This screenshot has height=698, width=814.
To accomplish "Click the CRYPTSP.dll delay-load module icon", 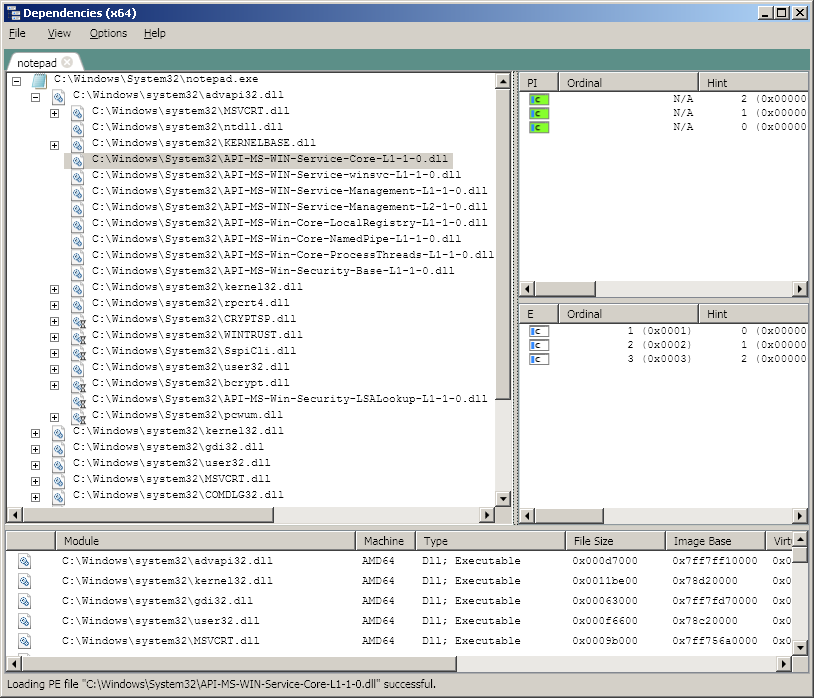I will [x=78, y=321].
